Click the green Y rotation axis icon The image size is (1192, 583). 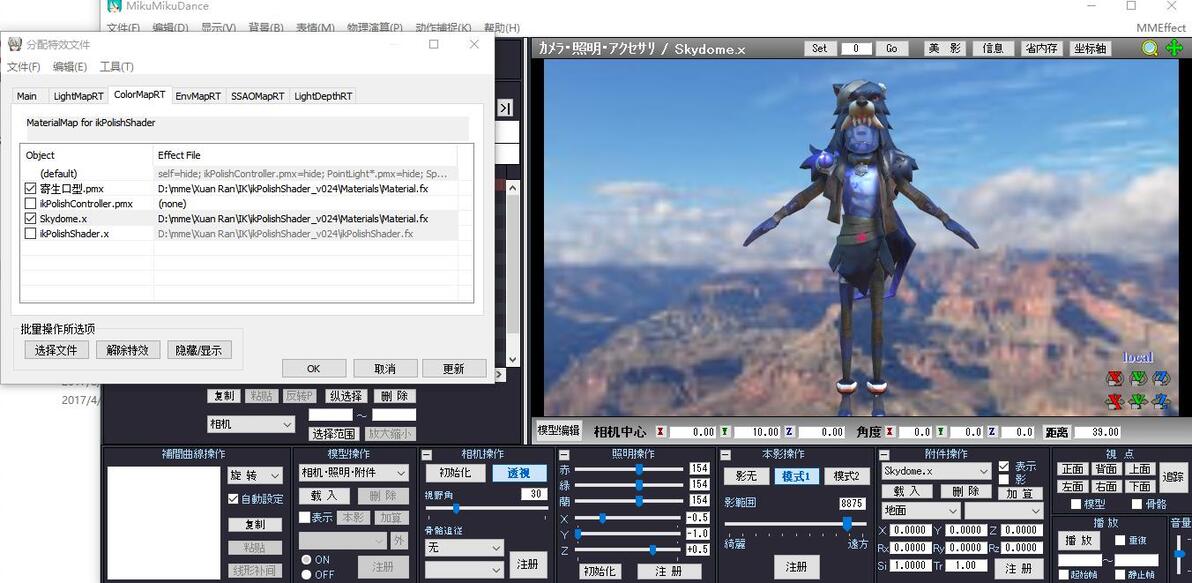tap(1138, 378)
